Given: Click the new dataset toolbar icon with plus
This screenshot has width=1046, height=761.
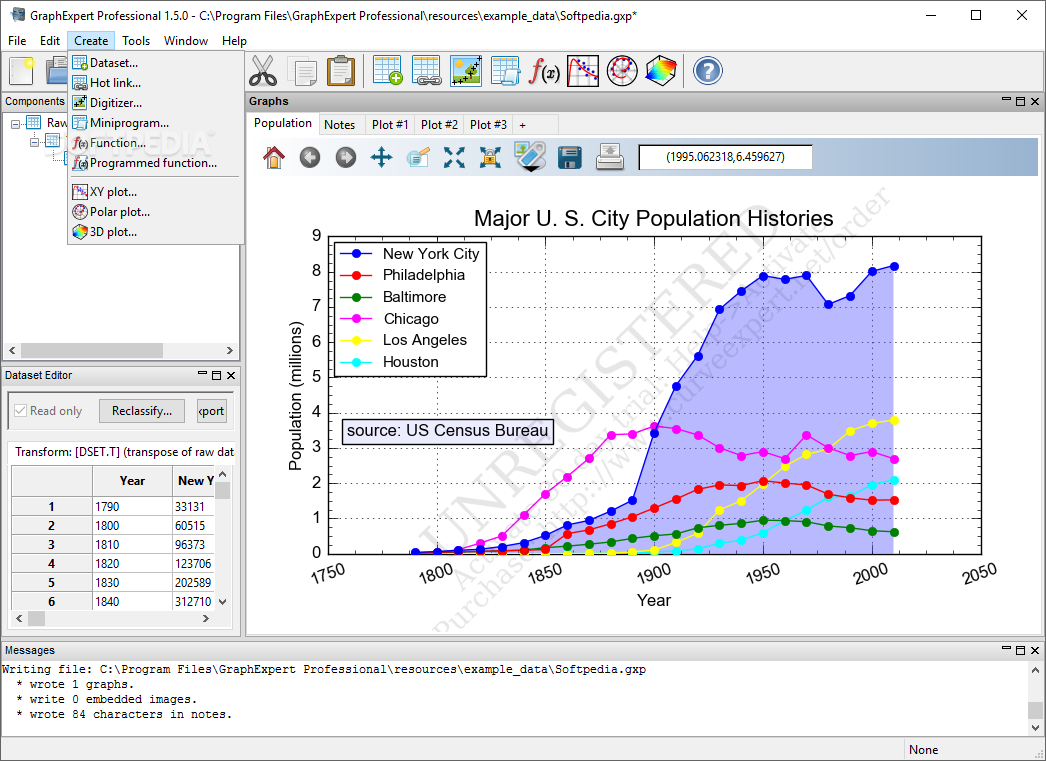Looking at the screenshot, I should [x=387, y=71].
